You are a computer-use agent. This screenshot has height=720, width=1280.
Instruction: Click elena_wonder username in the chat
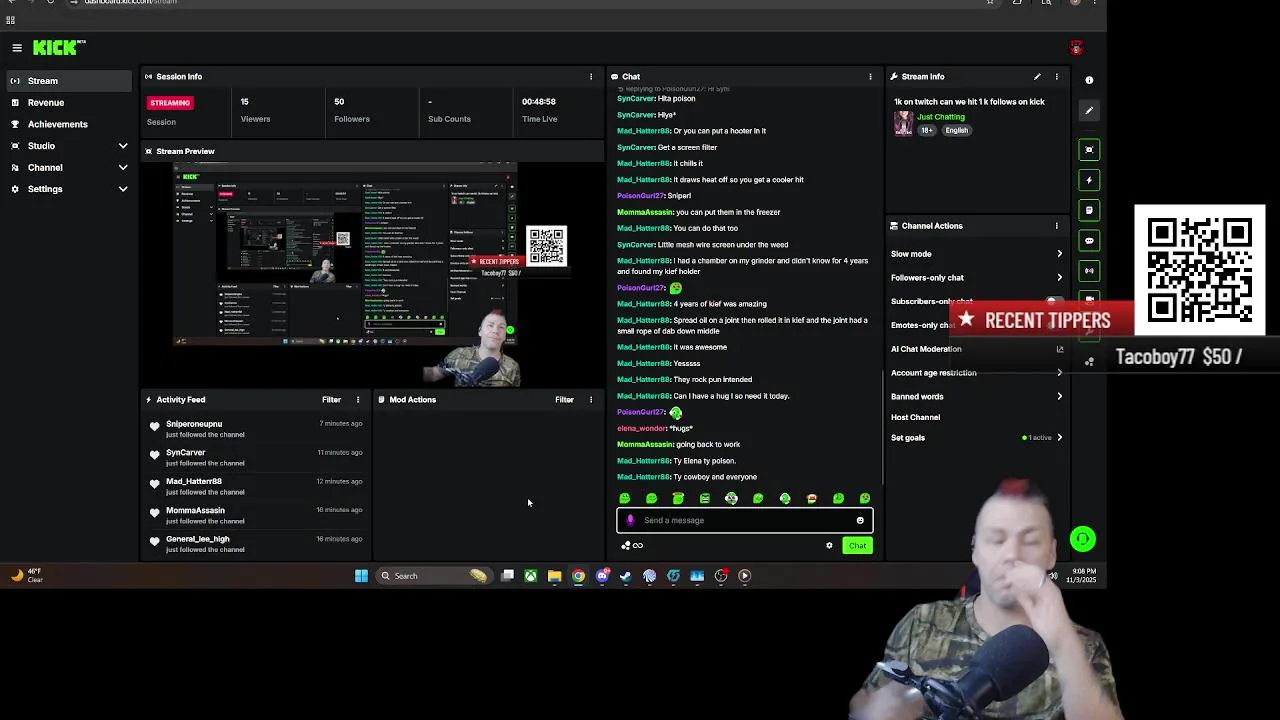click(x=641, y=428)
